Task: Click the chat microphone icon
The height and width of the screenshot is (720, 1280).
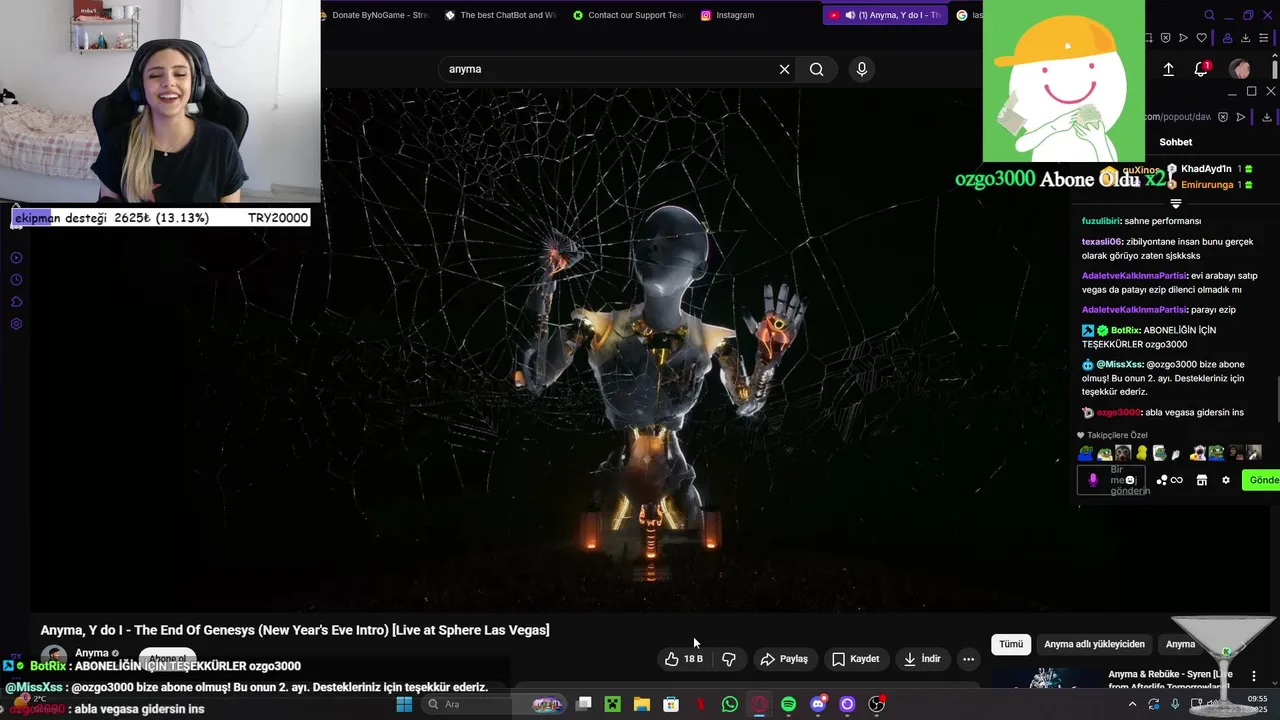Action: (x=1093, y=480)
